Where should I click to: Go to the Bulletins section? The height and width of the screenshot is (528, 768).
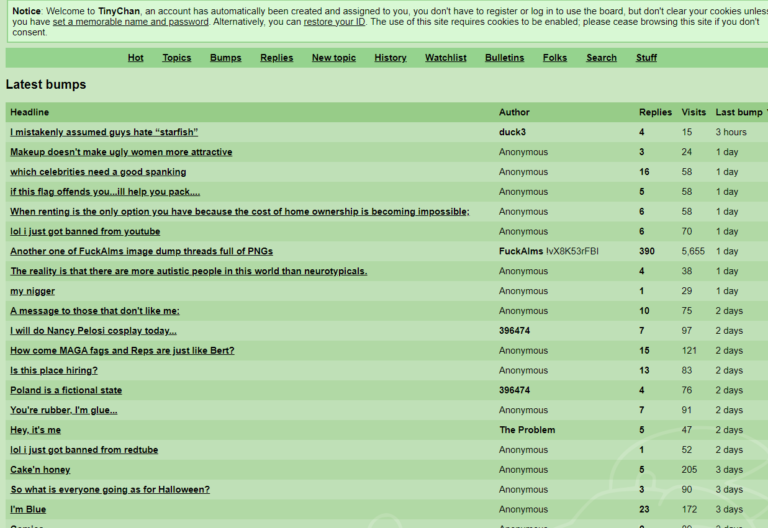(504, 58)
